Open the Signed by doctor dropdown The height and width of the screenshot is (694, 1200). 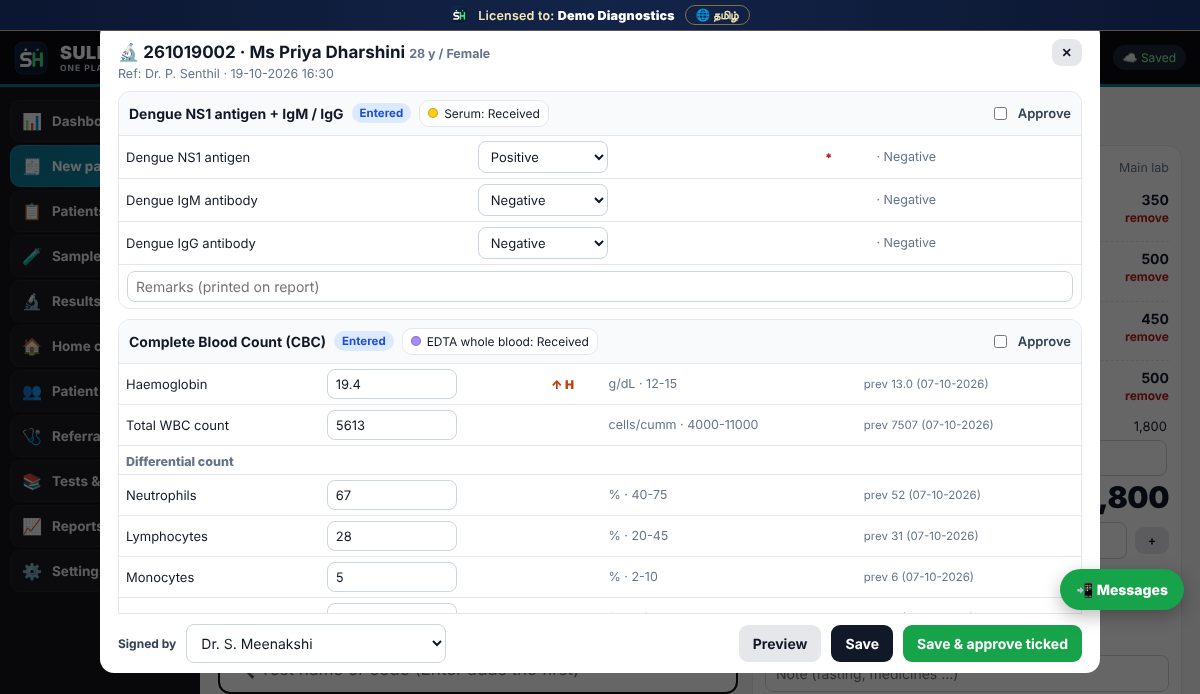316,644
